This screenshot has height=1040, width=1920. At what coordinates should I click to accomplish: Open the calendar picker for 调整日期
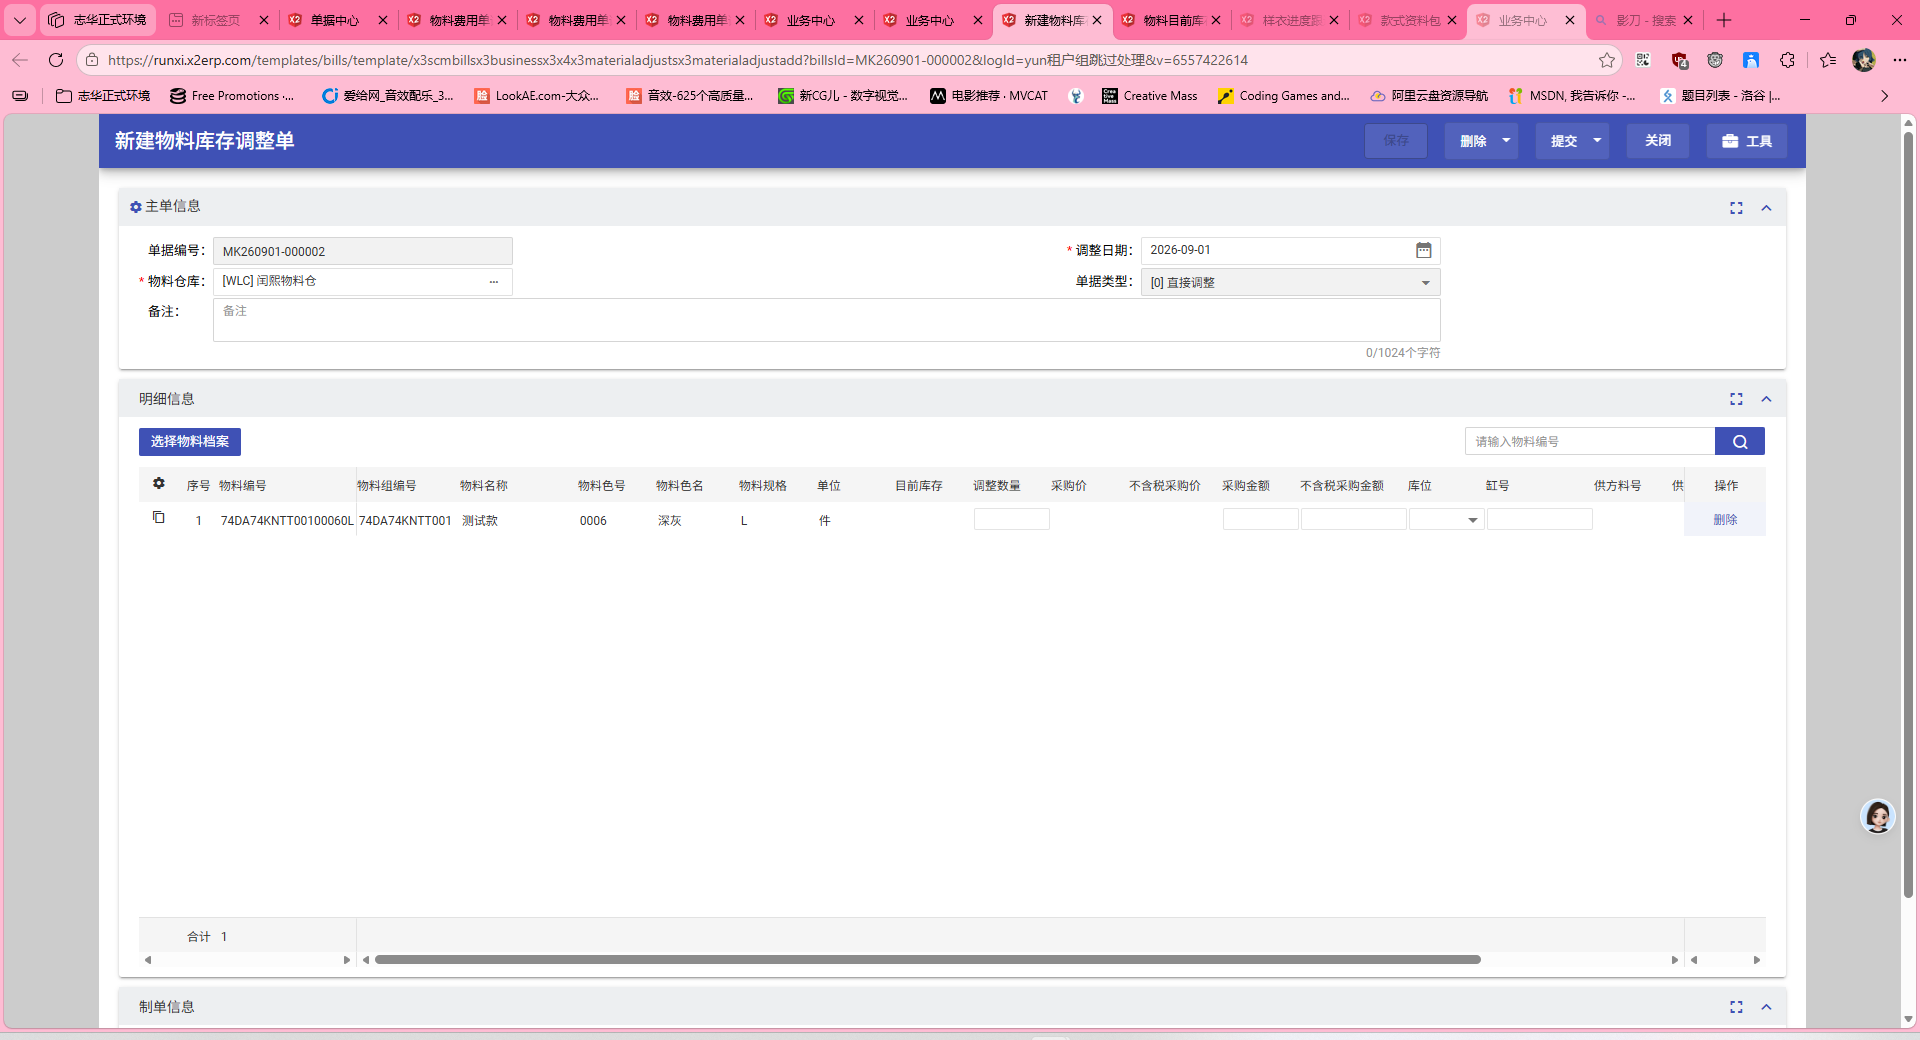point(1423,250)
